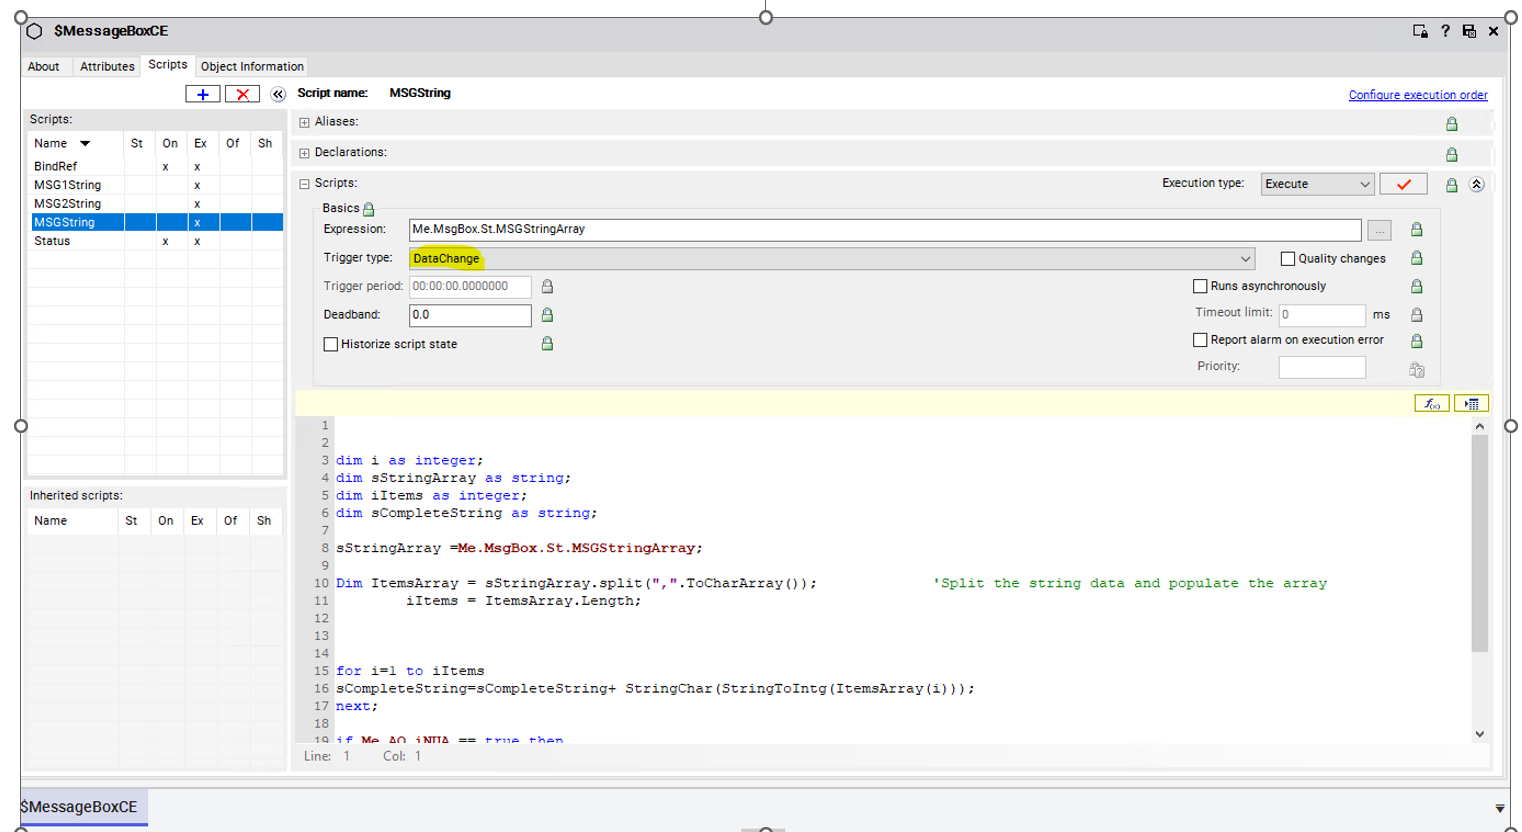
Task: Click lock icon for Runs asynchronously
Action: tap(1416, 286)
